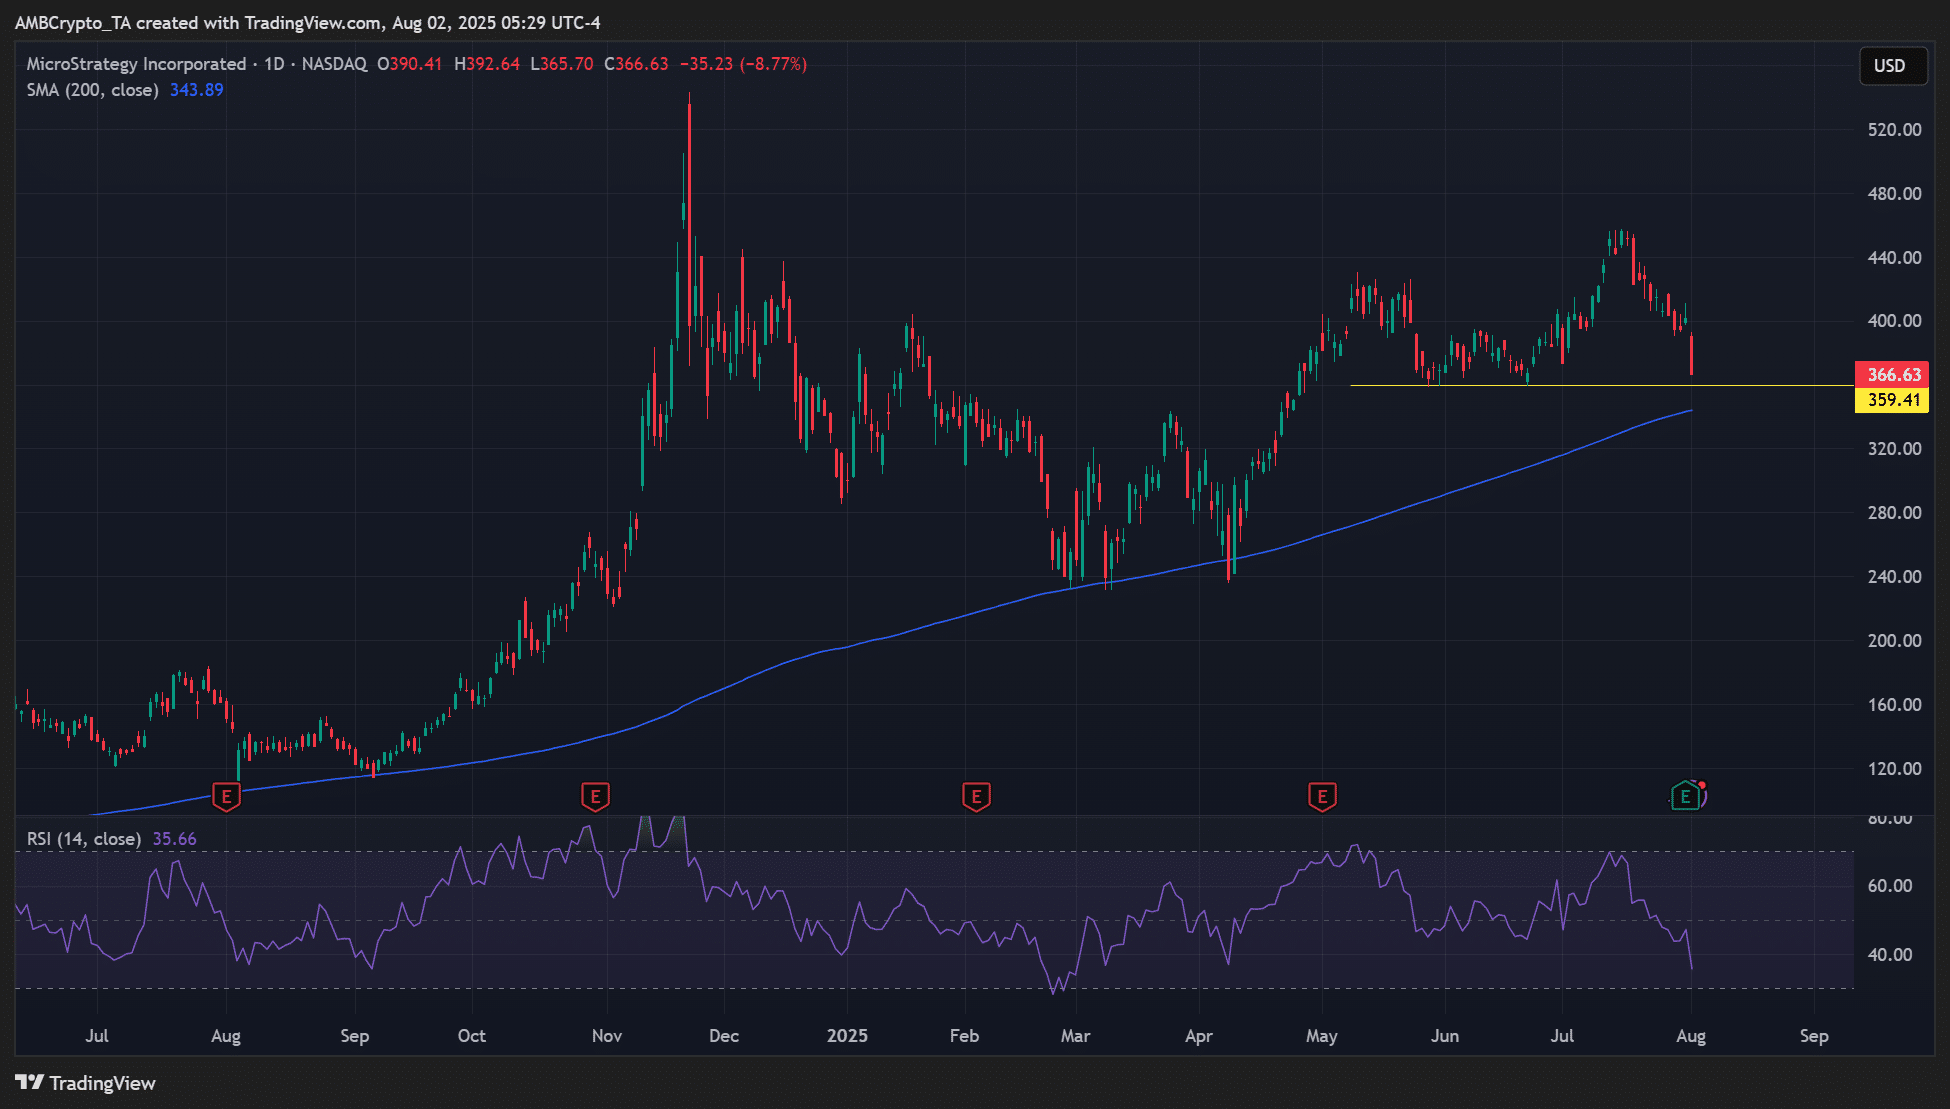Screen dimensions: 1950x1109
Task: Select the SMA (200, close) legend
Action: 92,90
